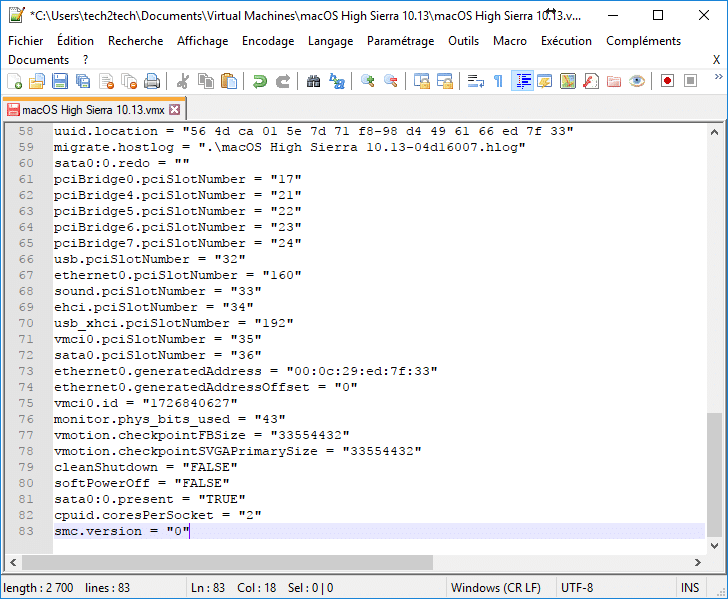Click vertical scrollbar down arrow
The height and width of the screenshot is (599, 728).
pos(715,546)
